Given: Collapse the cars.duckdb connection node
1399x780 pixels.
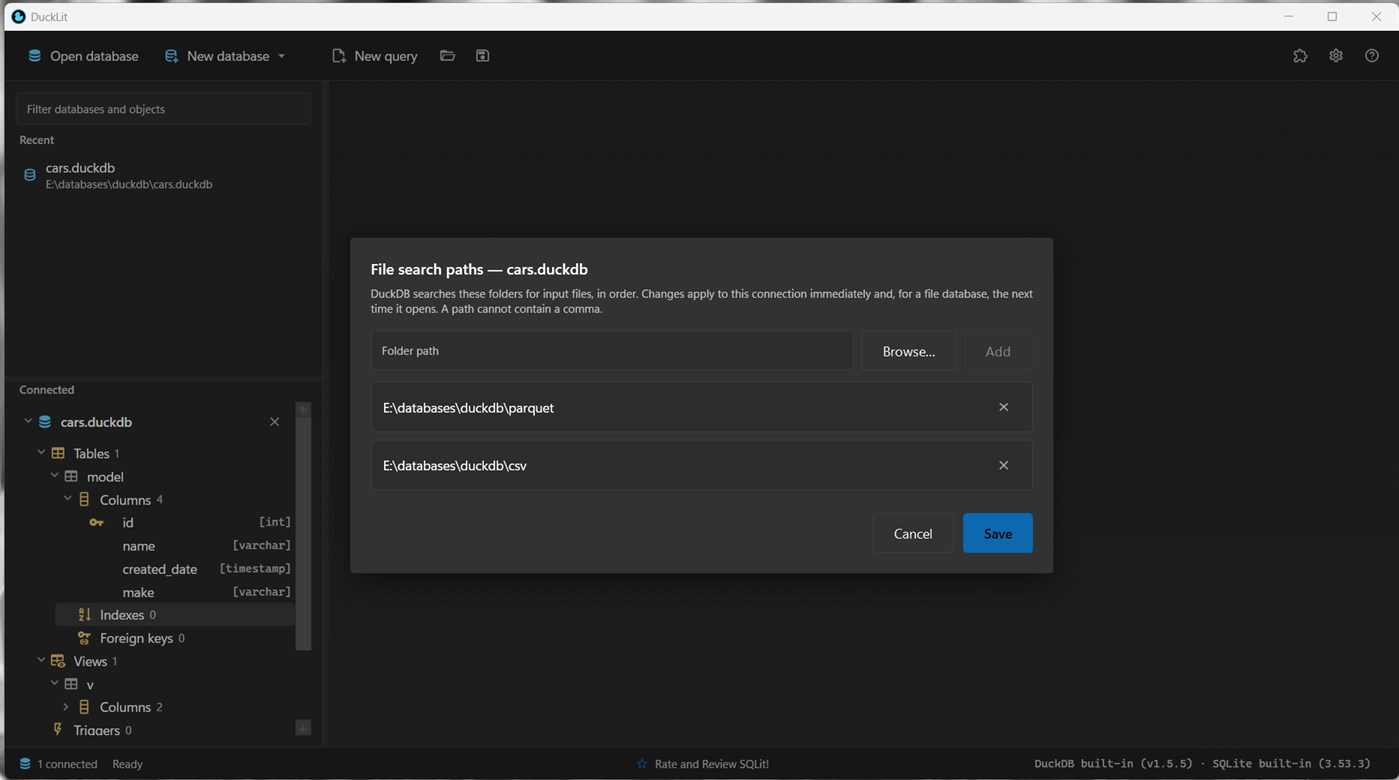Looking at the screenshot, I should (28, 422).
